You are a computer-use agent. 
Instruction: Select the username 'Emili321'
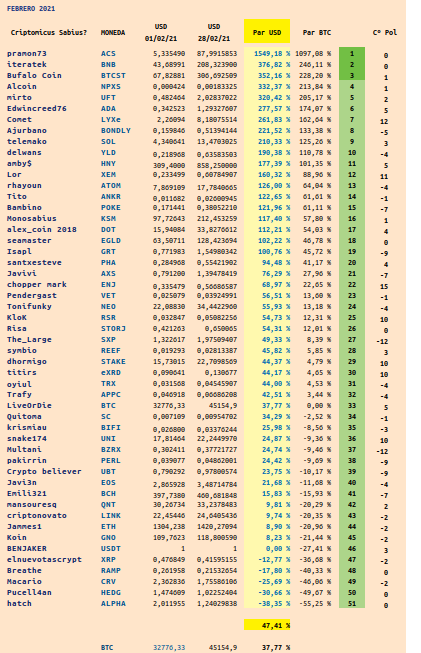(x=27, y=493)
